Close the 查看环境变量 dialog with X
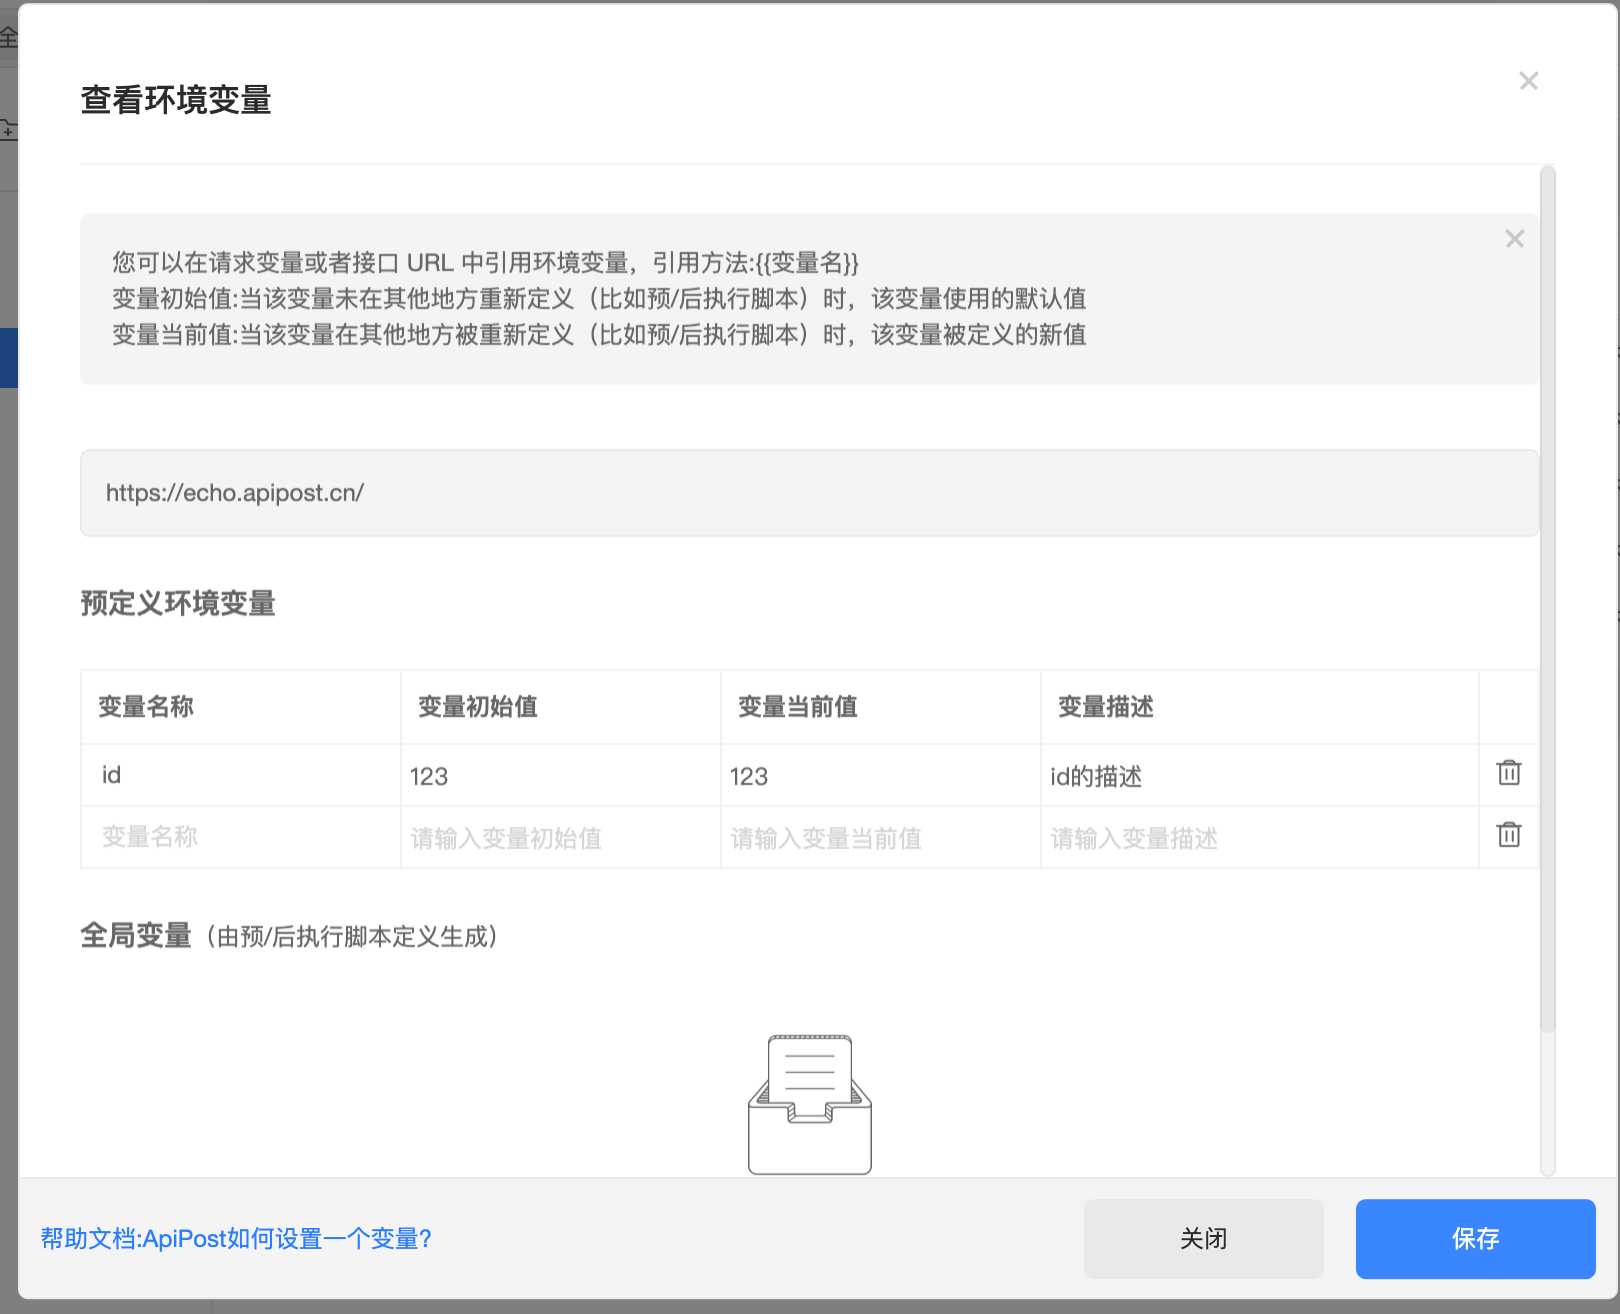This screenshot has height=1314, width=1620. coord(1528,81)
